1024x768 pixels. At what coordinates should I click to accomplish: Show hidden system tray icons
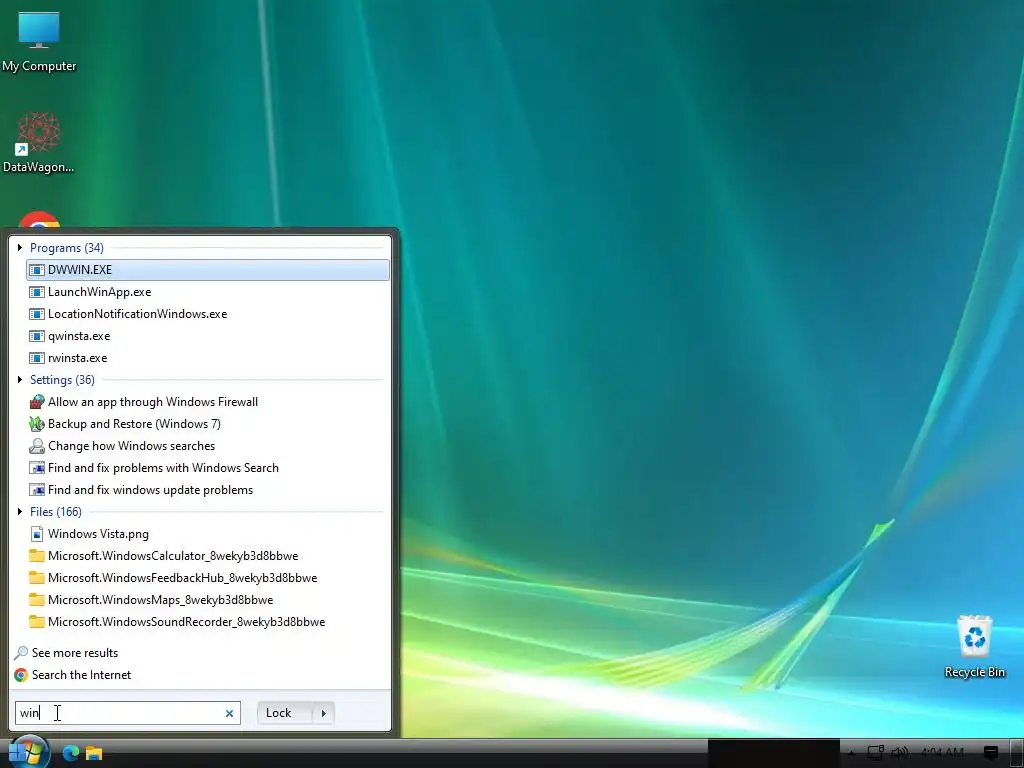click(x=852, y=753)
